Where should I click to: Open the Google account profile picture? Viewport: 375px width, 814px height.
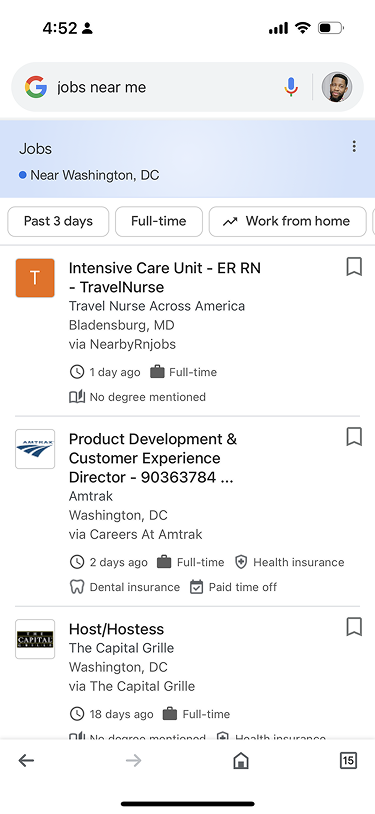point(337,87)
